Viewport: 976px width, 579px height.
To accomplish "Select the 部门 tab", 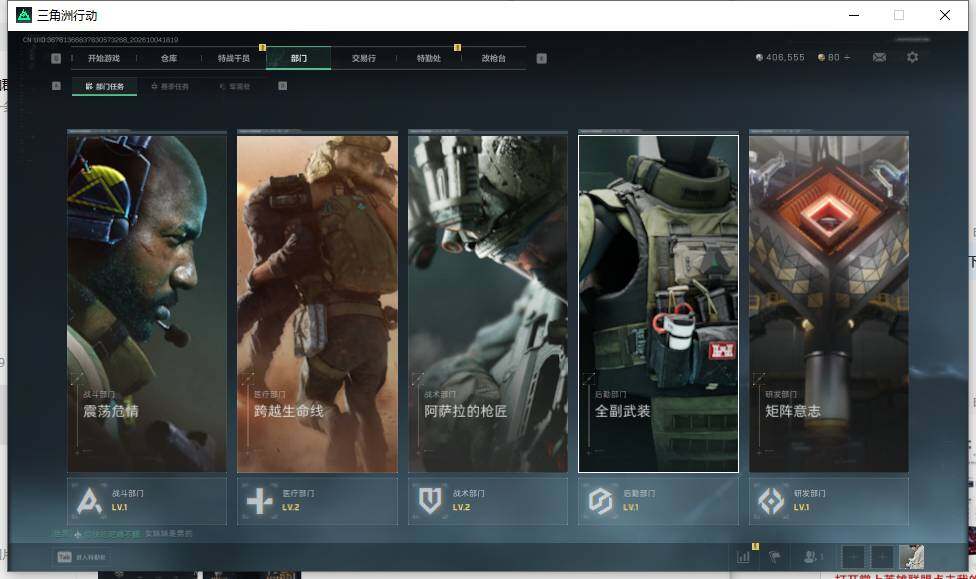I will click(x=299, y=59).
